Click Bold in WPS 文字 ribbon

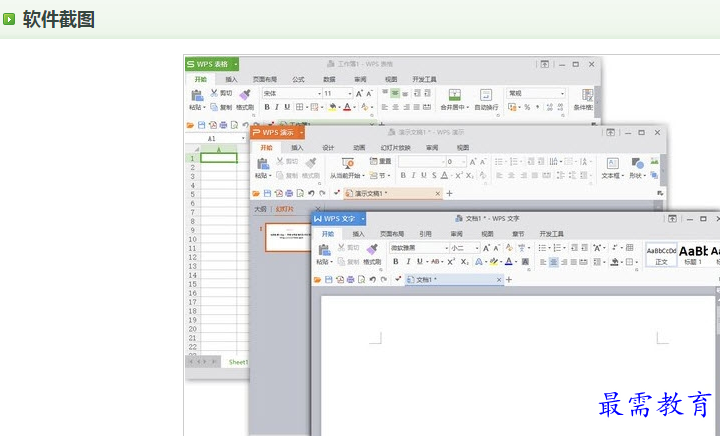tap(396, 262)
